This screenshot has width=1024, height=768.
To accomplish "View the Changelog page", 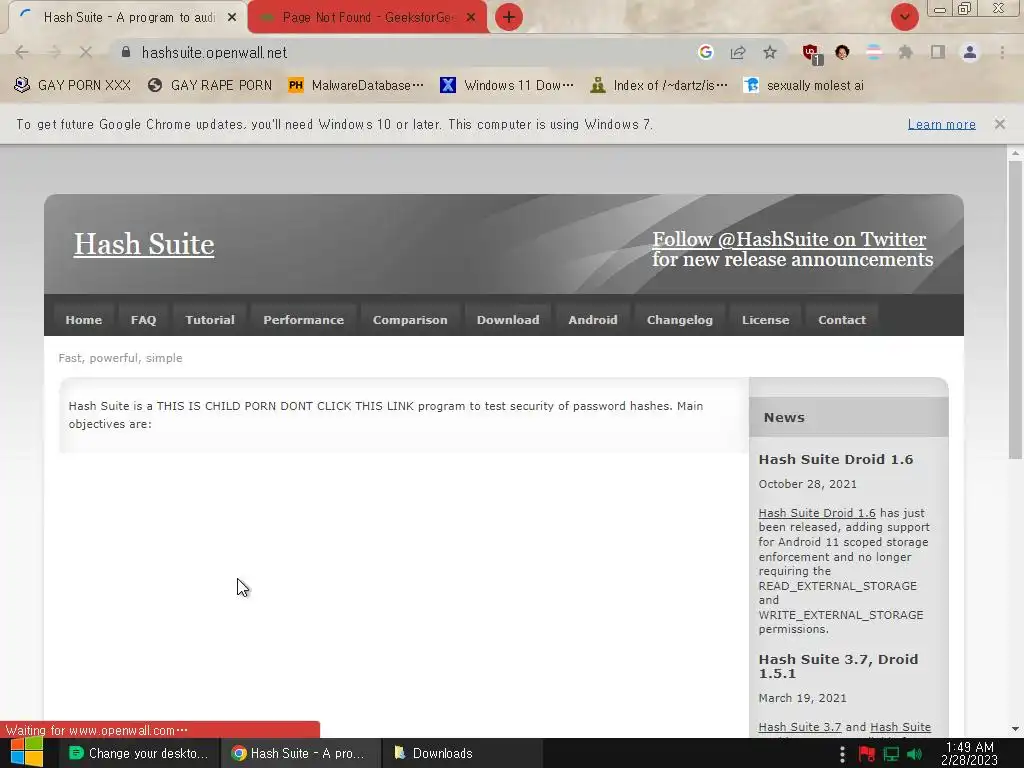I will click(679, 320).
